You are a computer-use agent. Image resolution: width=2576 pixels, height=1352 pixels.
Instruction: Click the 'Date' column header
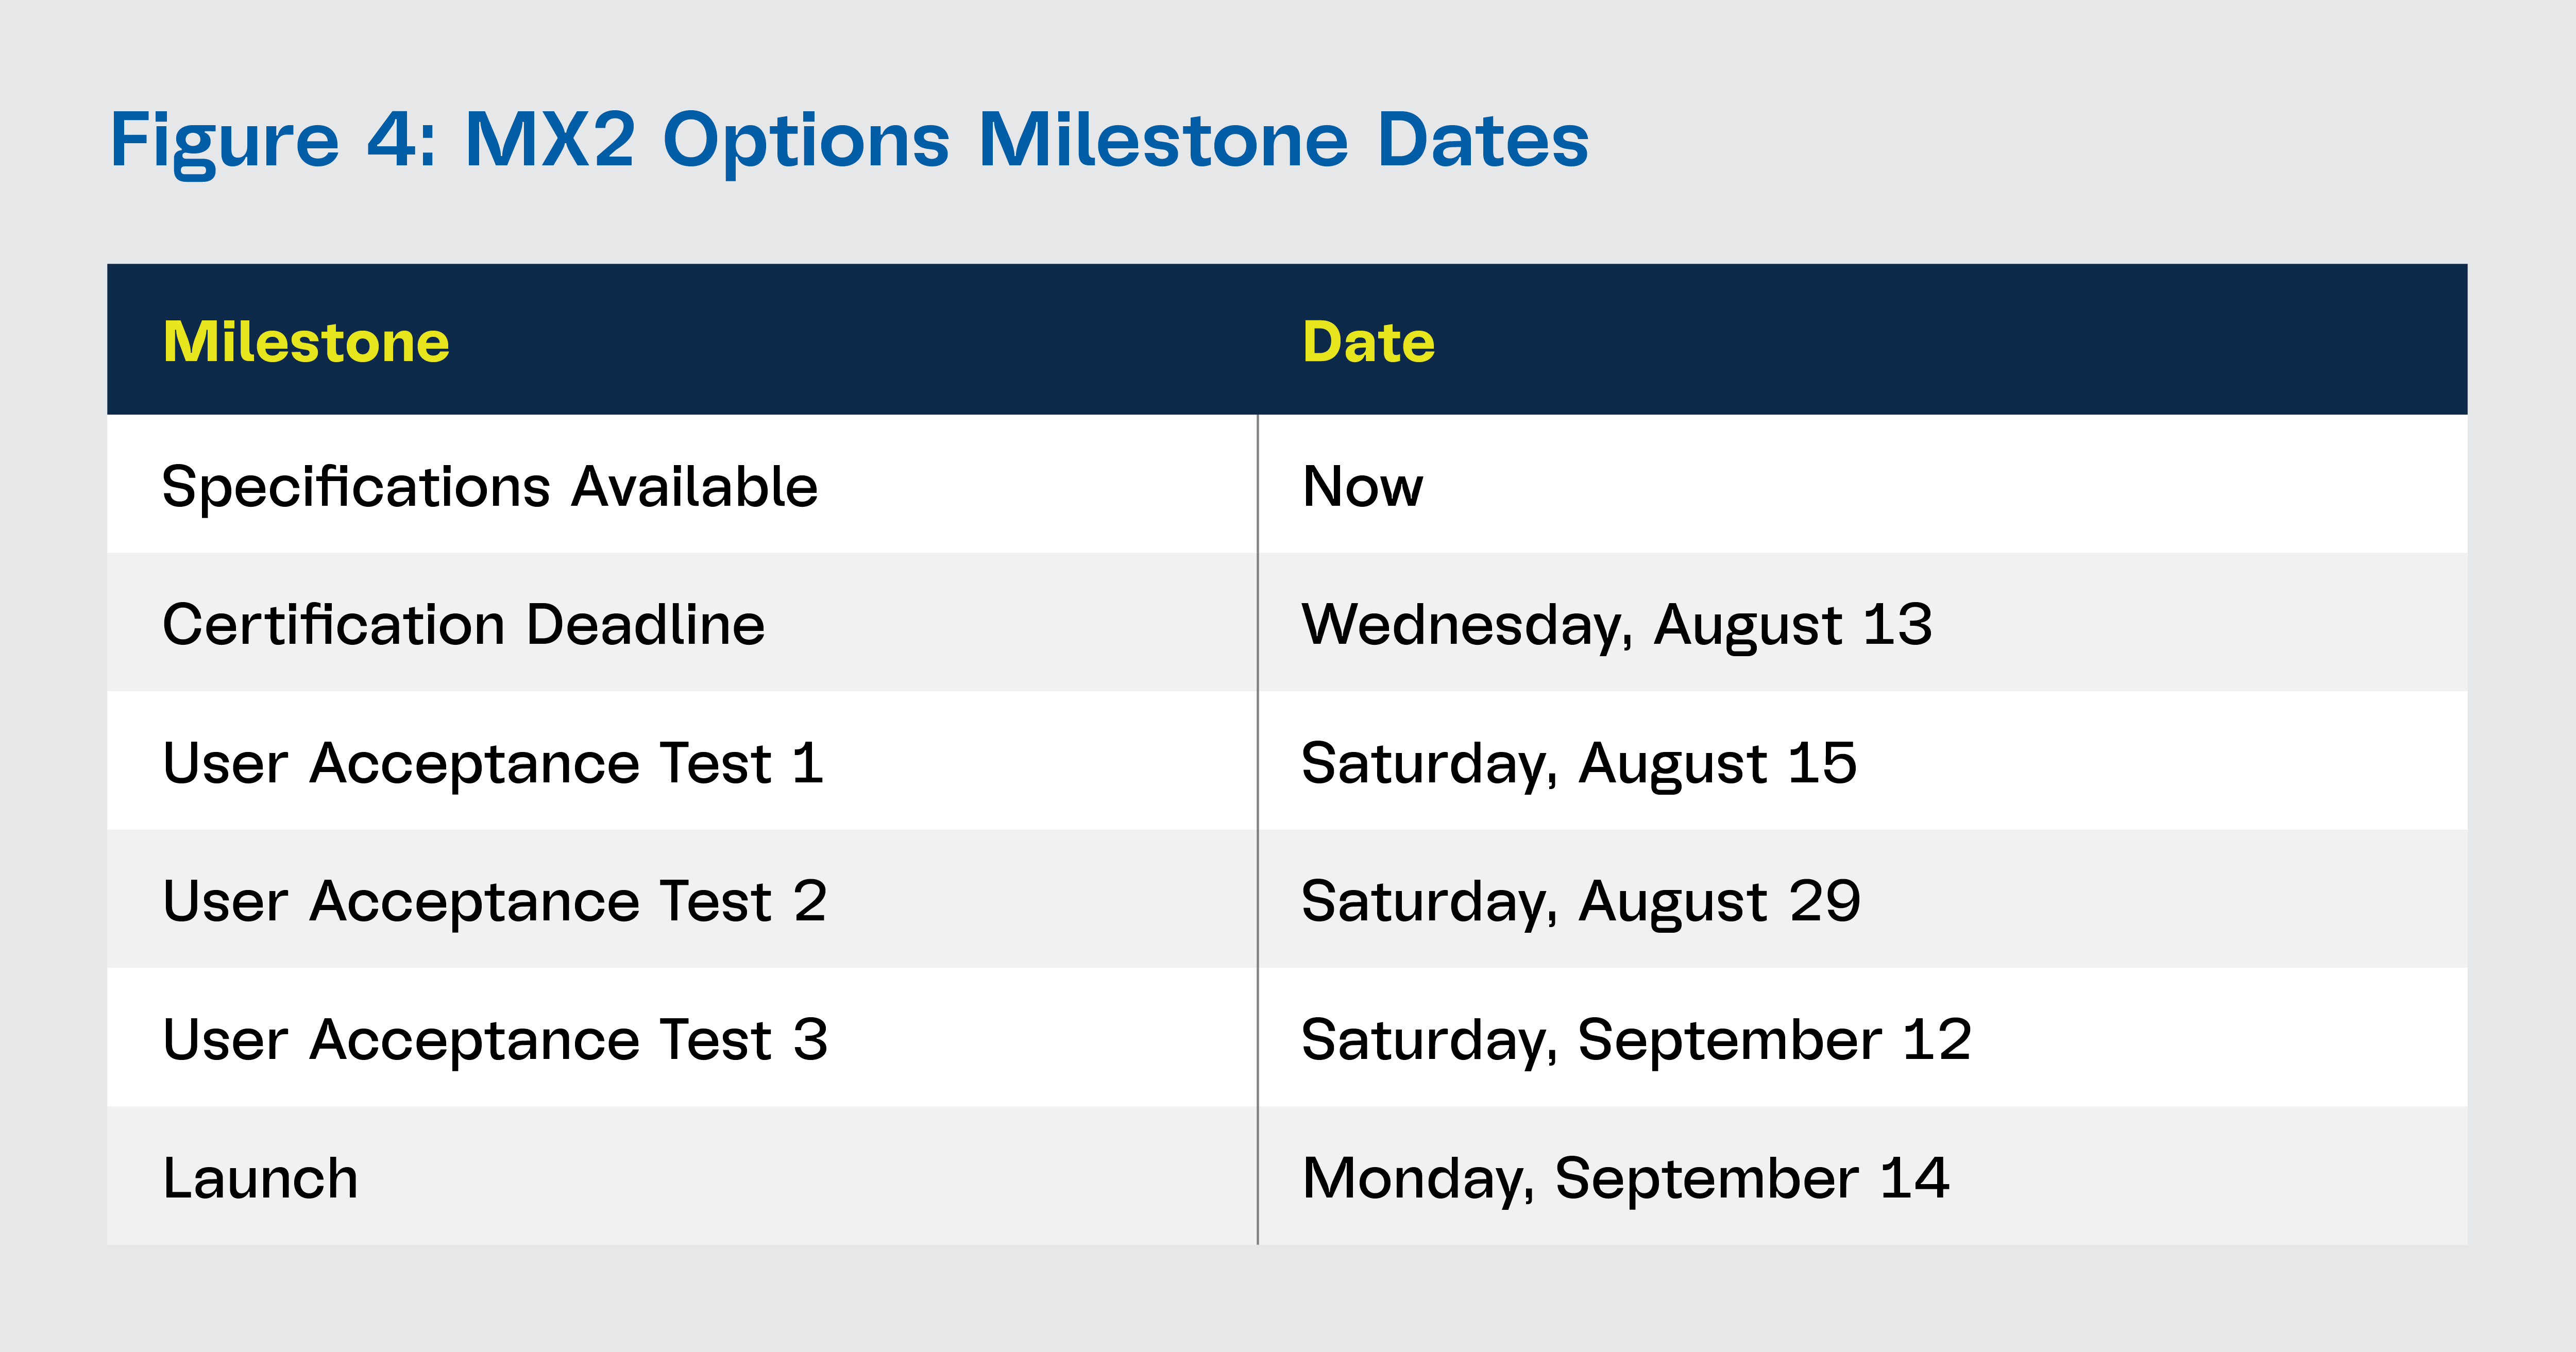point(1368,342)
